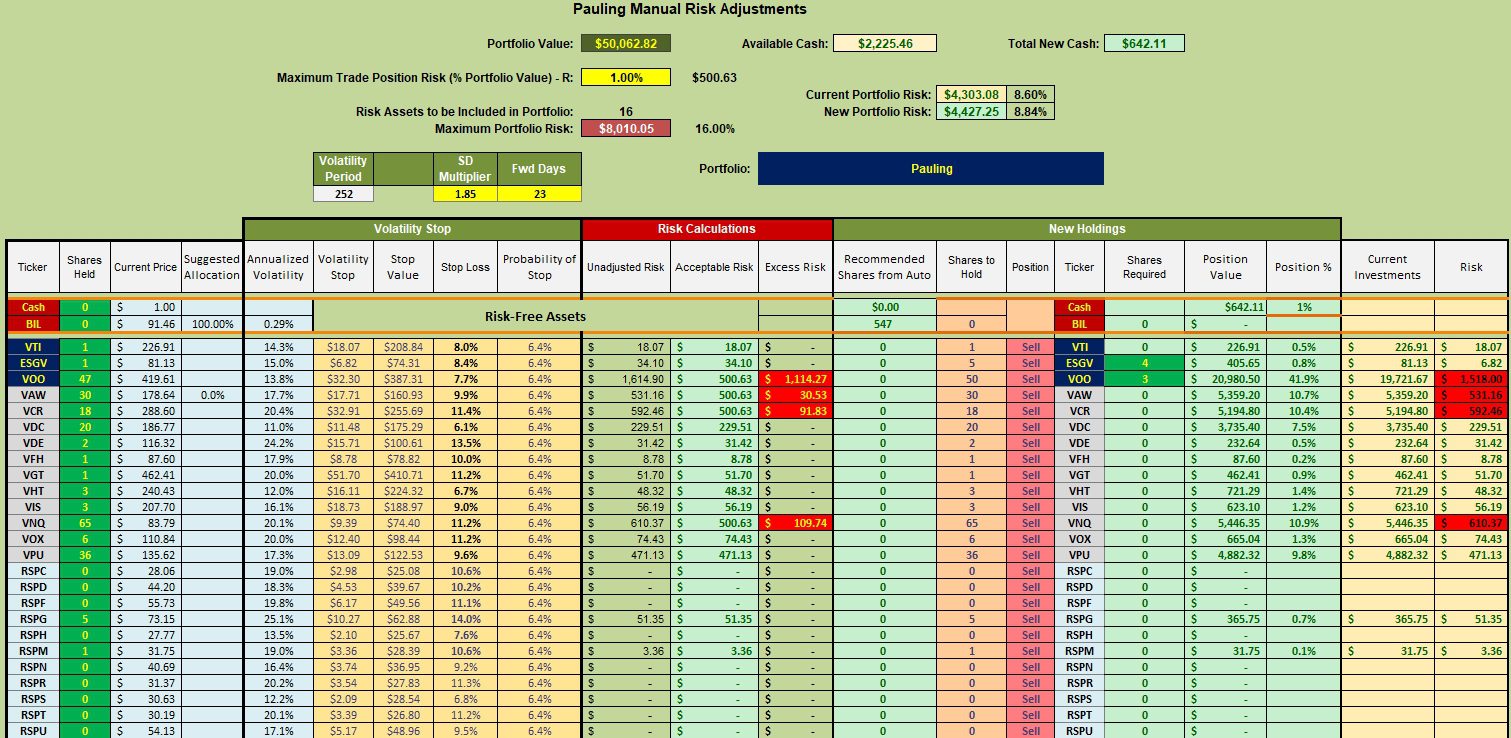Click VOO current investments 19,721.67
1511x738 pixels.
pos(1387,379)
